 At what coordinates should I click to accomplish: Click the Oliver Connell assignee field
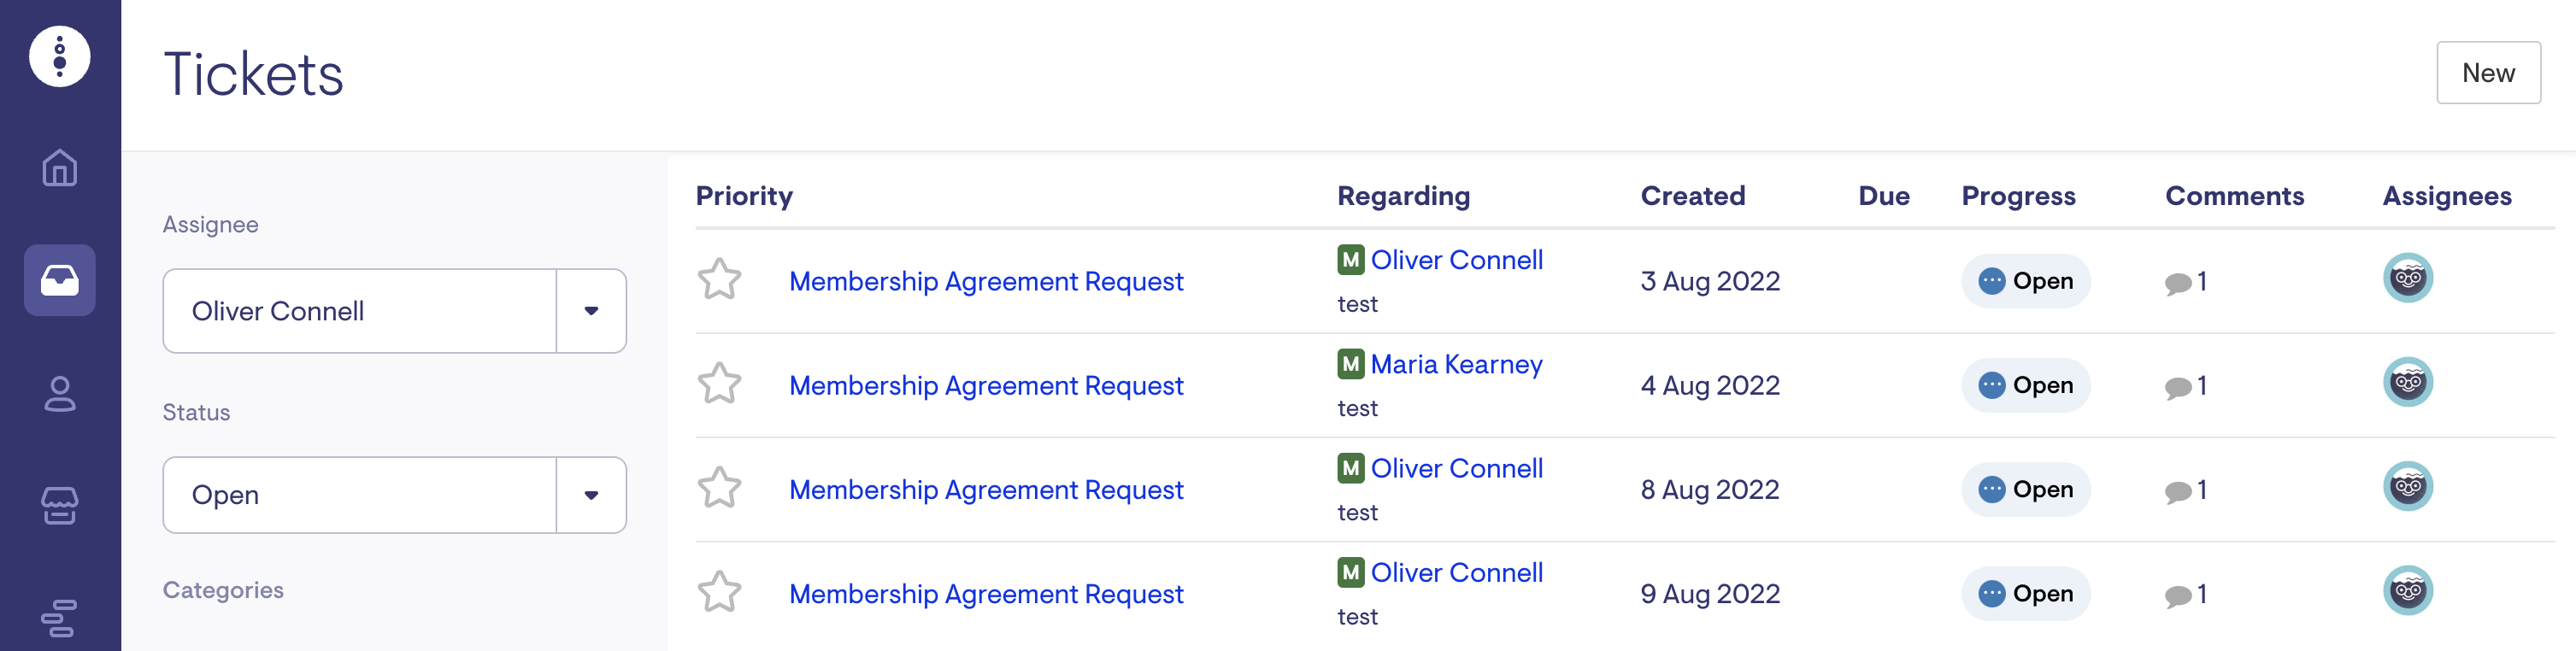360,311
